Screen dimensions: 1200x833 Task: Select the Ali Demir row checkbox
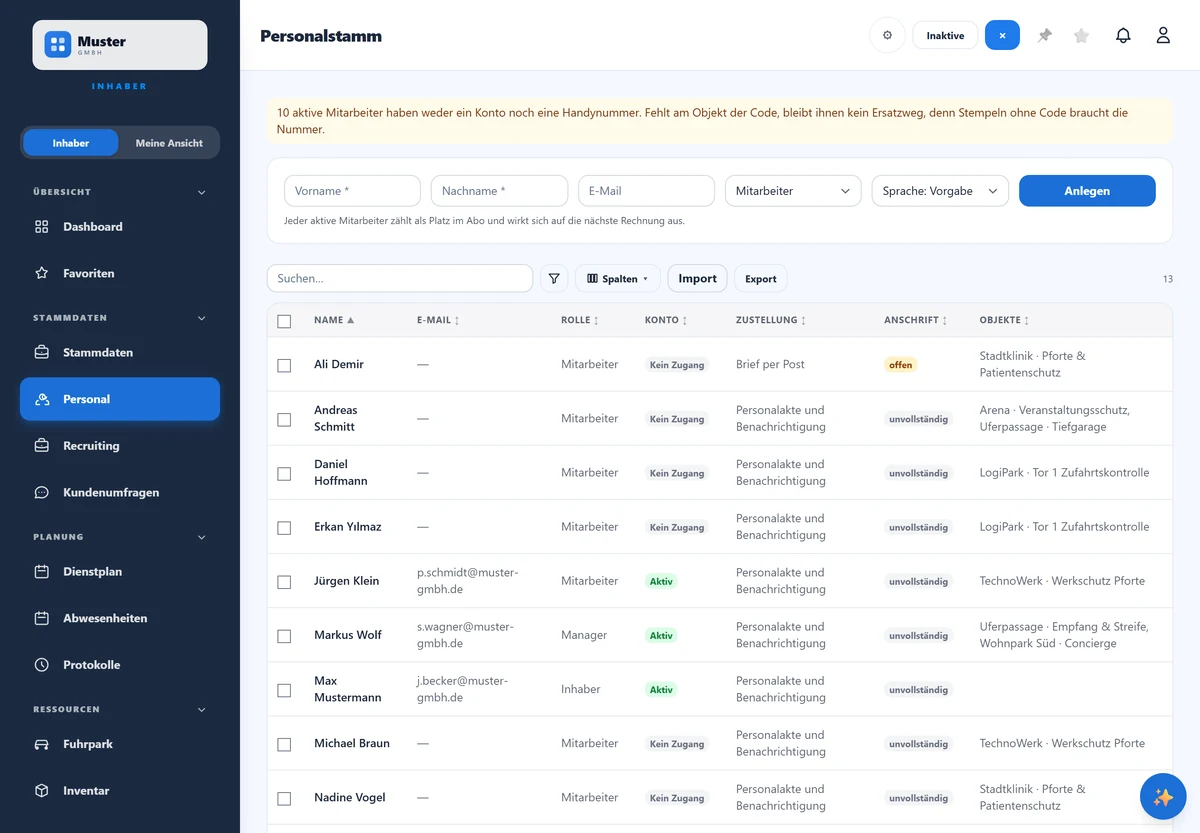point(284,365)
